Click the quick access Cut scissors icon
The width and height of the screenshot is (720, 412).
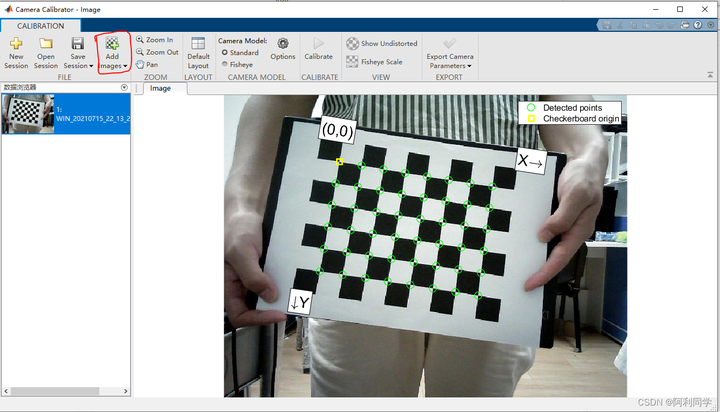coord(620,25)
